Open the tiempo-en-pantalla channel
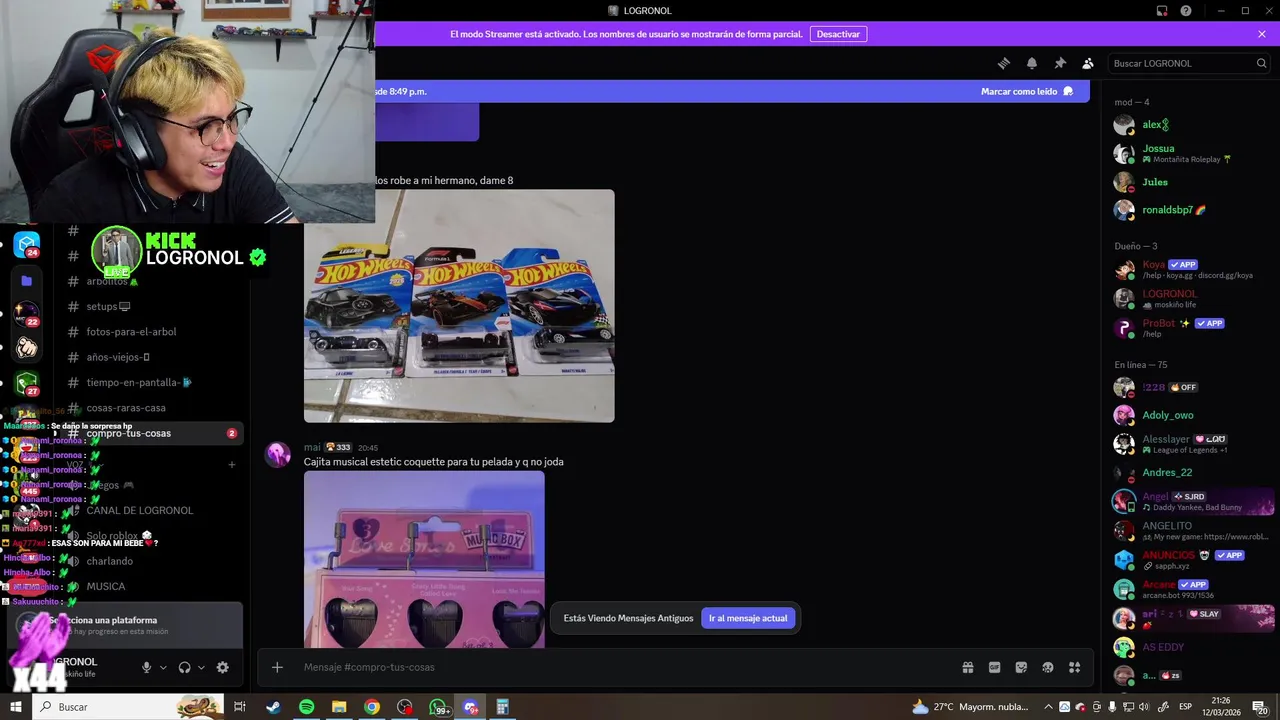The height and width of the screenshot is (720, 1280). point(150,382)
